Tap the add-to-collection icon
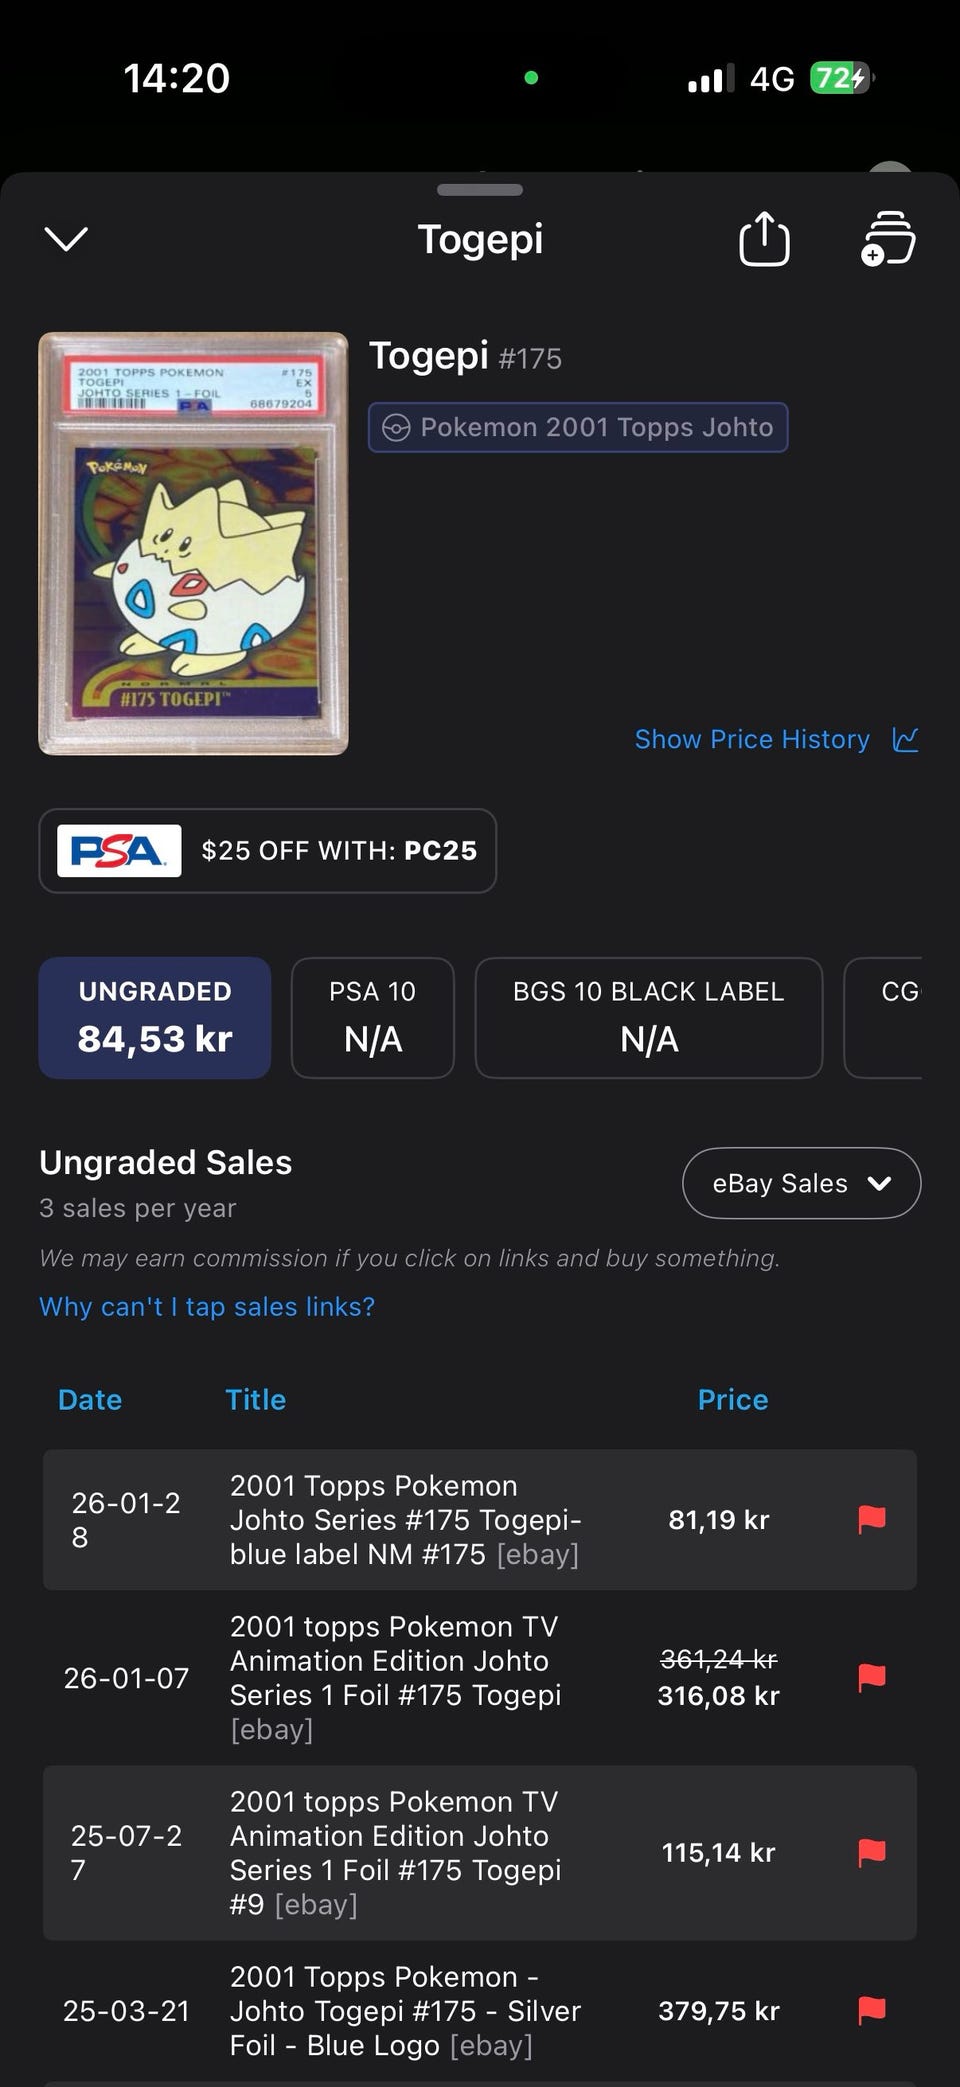960x2087 pixels. click(x=888, y=239)
